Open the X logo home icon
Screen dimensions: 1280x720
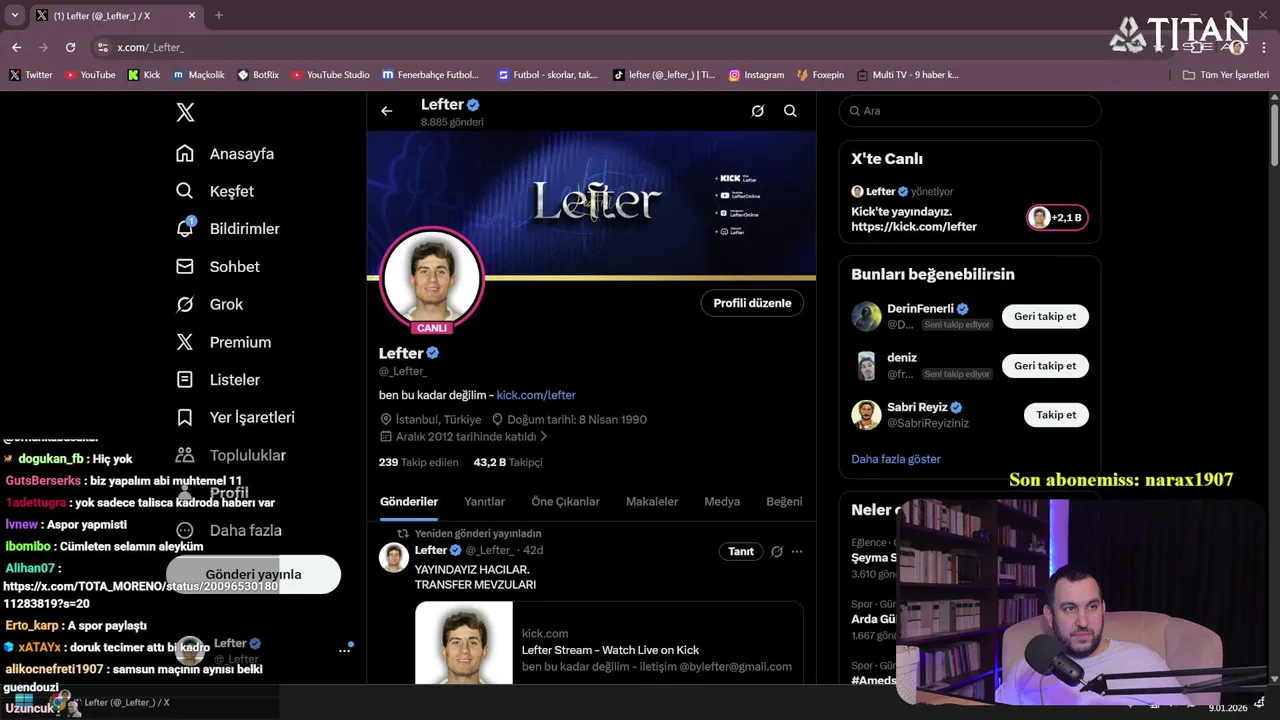(185, 112)
